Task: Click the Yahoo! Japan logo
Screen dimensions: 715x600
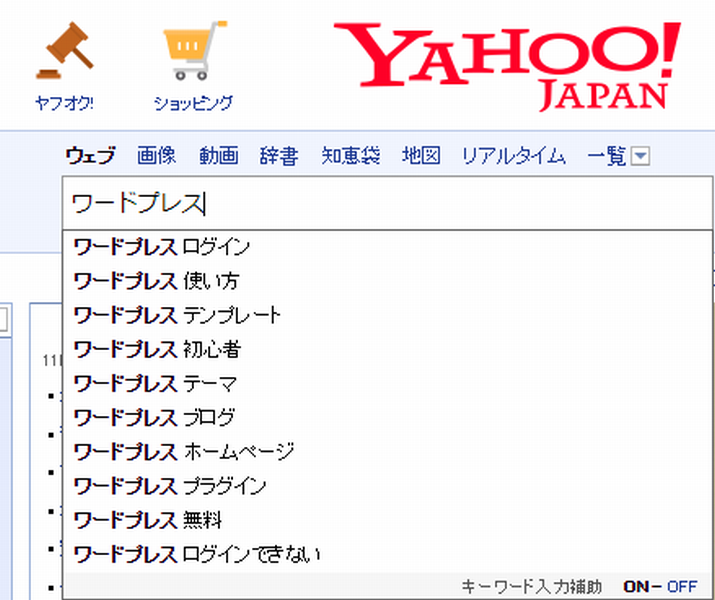Action: pos(507,66)
